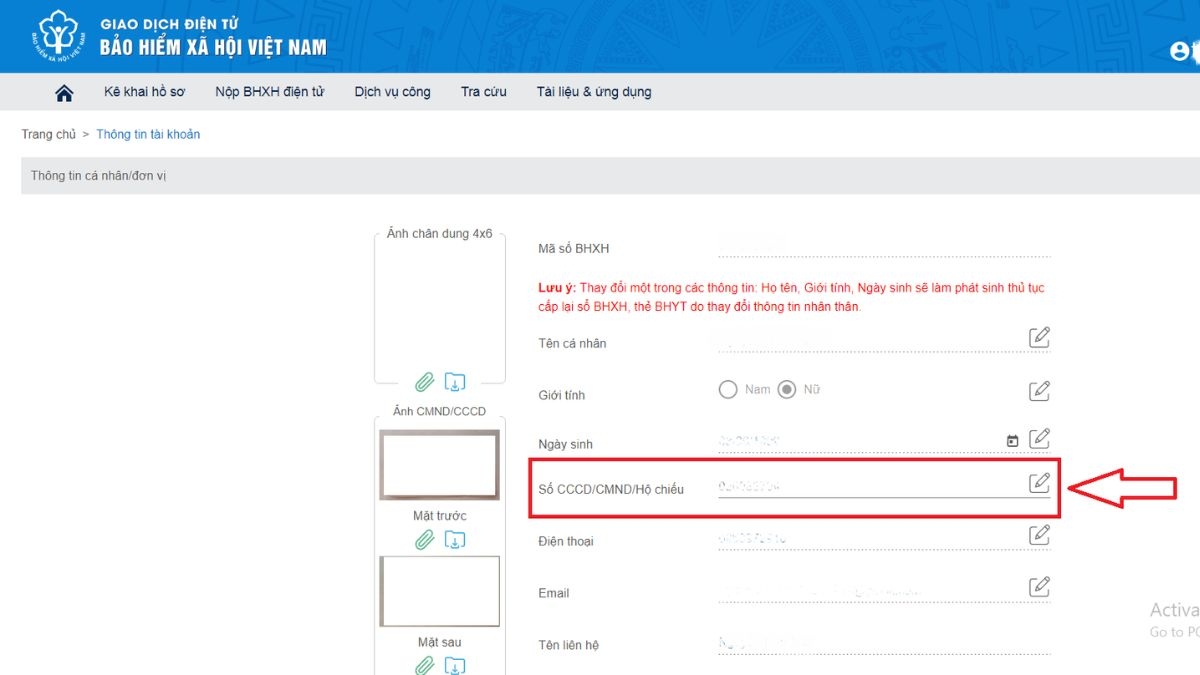1200x675 pixels.
Task: Download the Mặt sau ID image
Action: point(455,665)
